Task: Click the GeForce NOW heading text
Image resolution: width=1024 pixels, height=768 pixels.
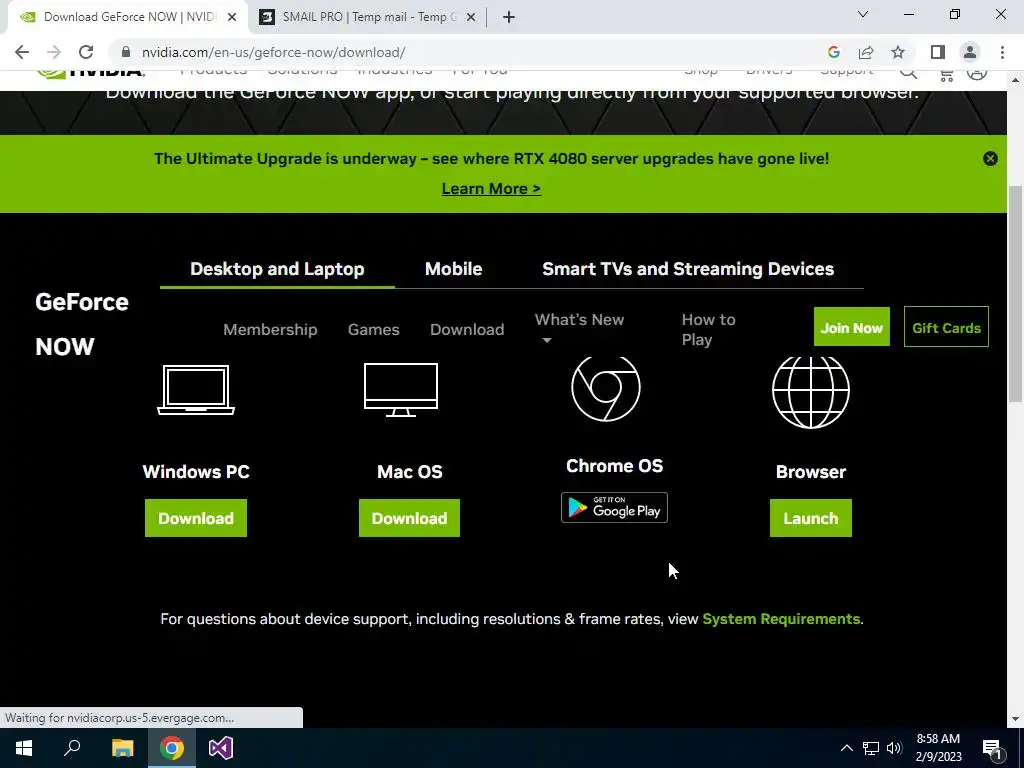Action: pyautogui.click(x=82, y=324)
